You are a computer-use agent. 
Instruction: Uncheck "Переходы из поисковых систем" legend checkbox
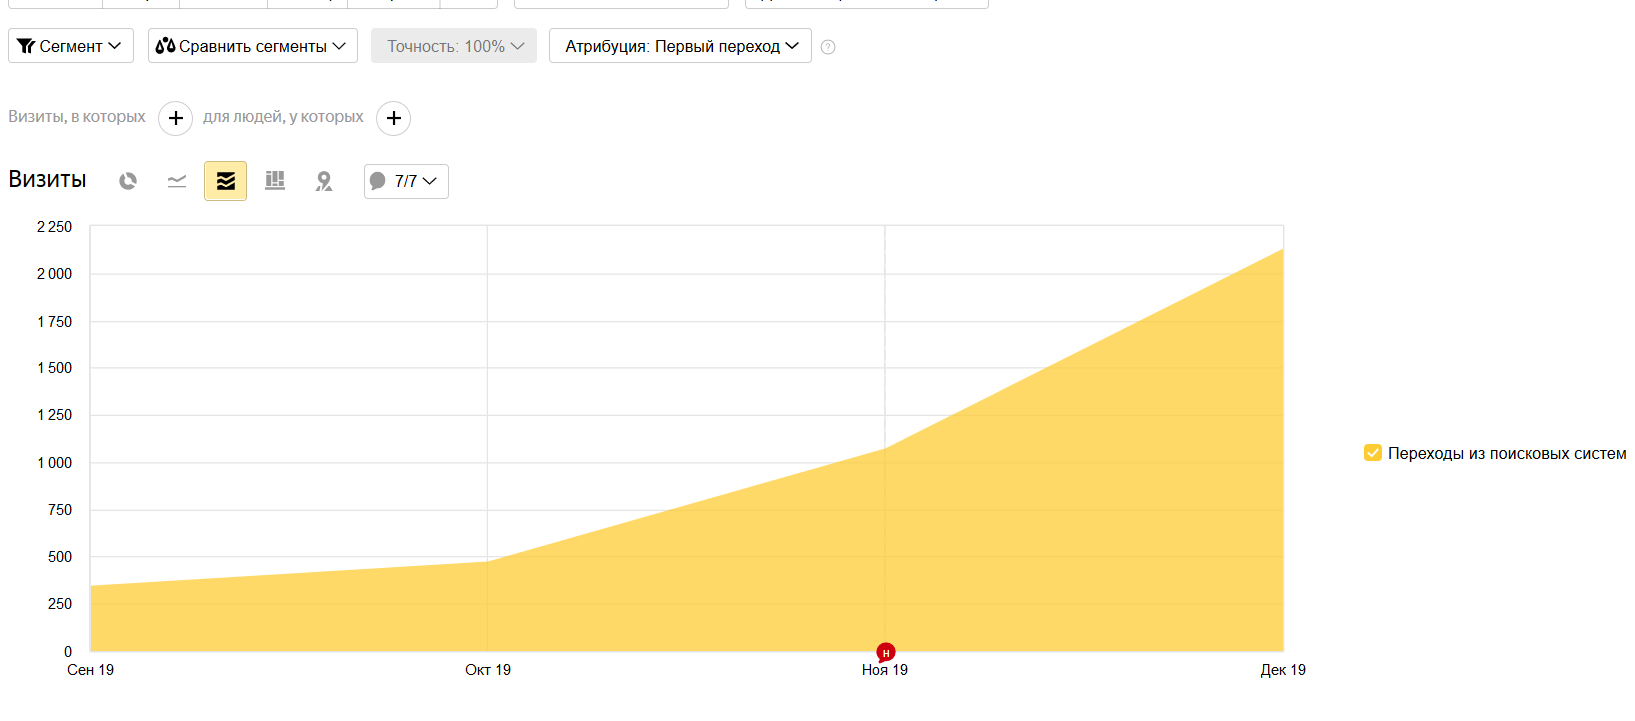pos(1373,453)
